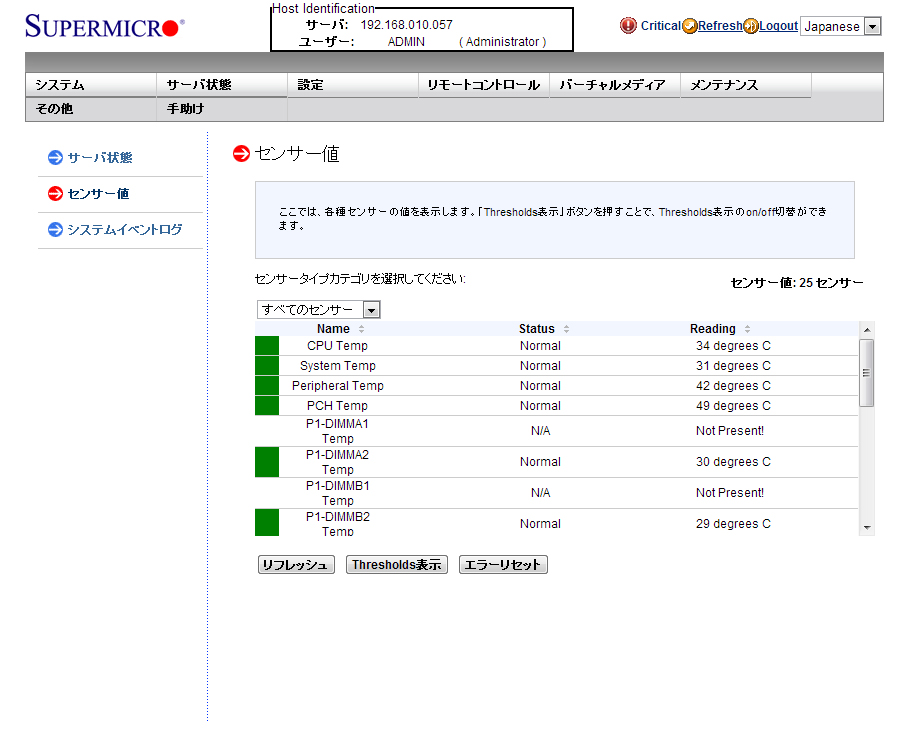Click the Logout link
This screenshot has width=910, height=730.
tap(778, 26)
